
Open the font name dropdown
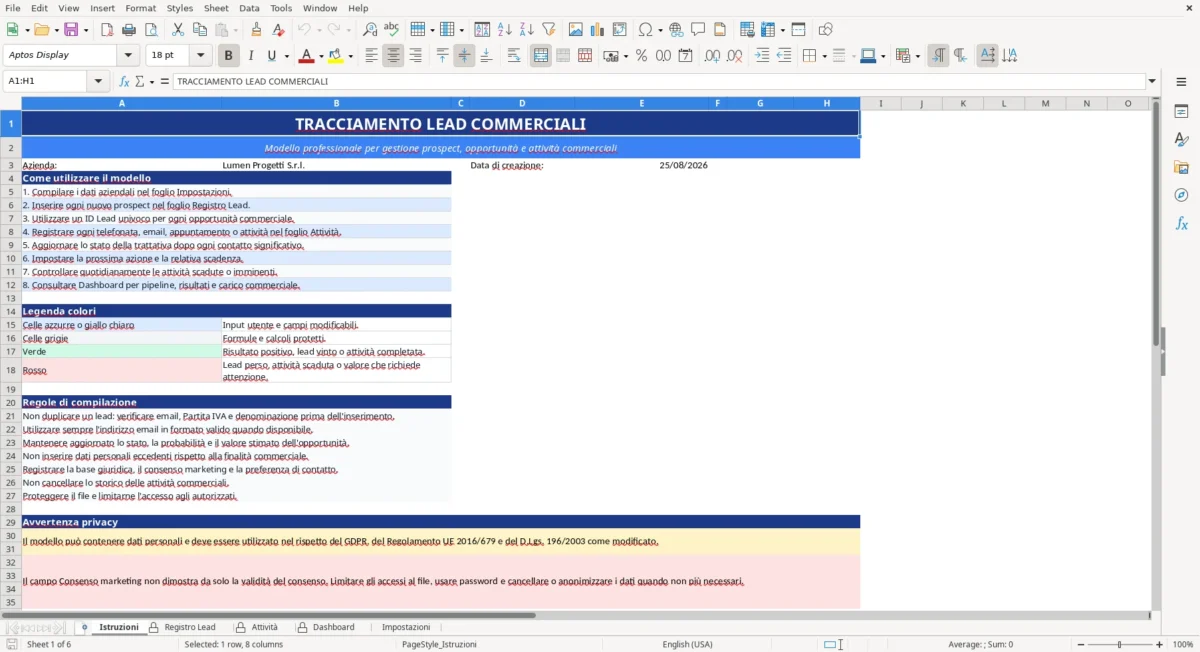[x=128, y=56]
